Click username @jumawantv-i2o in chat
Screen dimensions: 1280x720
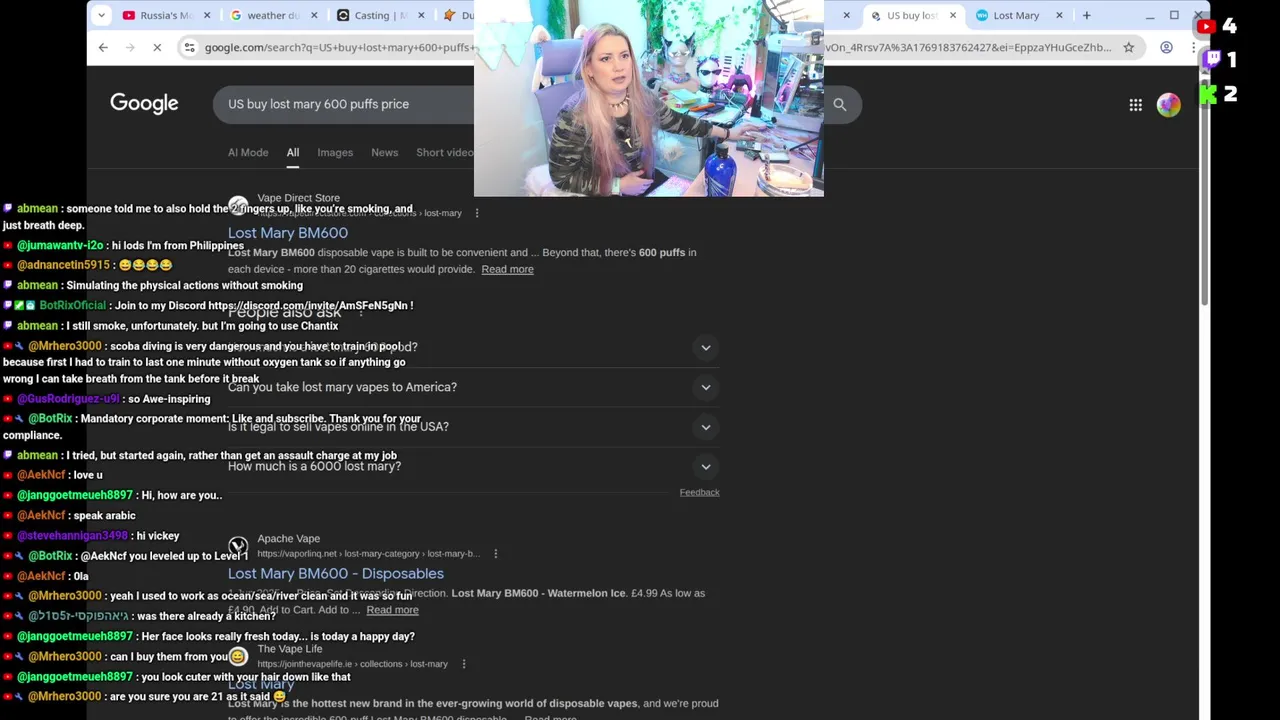pyautogui.click(x=60, y=246)
